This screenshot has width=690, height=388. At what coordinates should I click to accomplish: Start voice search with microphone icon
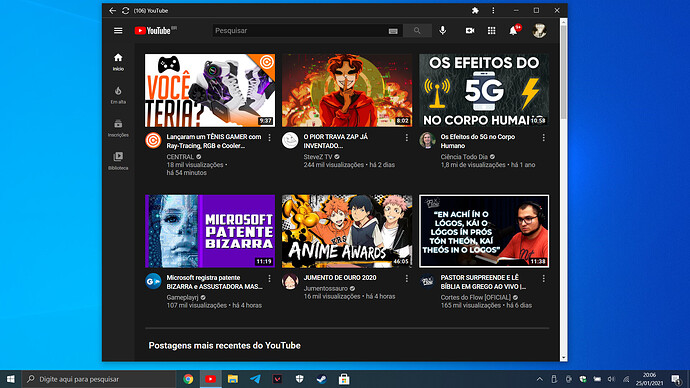pyautogui.click(x=443, y=30)
